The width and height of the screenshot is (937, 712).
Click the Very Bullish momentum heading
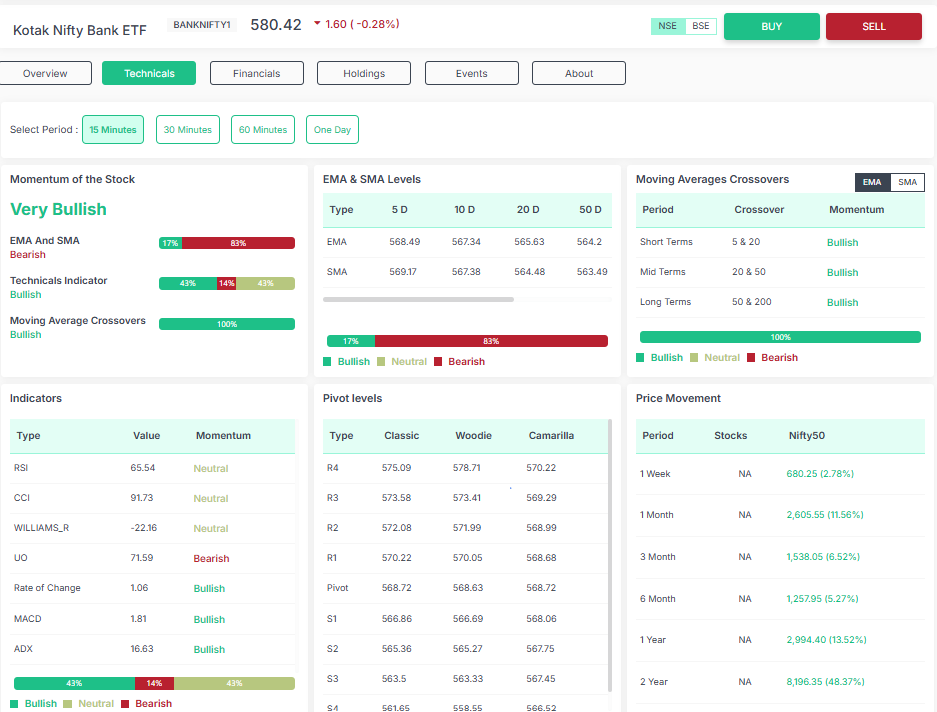pos(59,209)
